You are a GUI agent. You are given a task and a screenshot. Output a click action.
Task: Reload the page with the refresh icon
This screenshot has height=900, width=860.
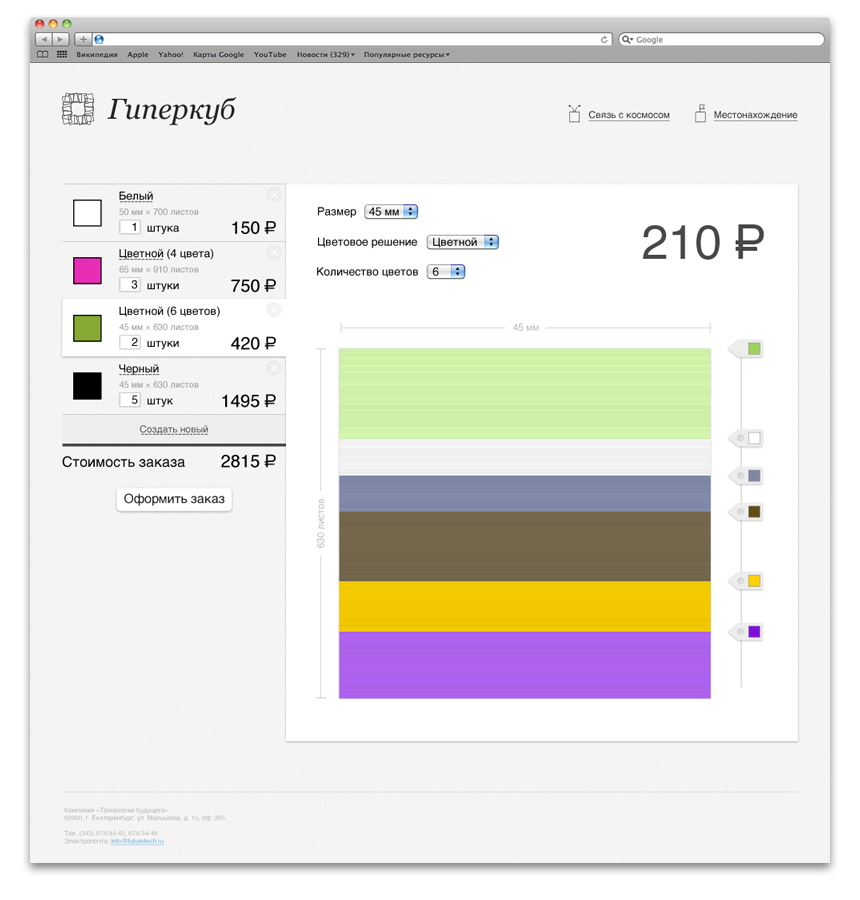tap(604, 40)
